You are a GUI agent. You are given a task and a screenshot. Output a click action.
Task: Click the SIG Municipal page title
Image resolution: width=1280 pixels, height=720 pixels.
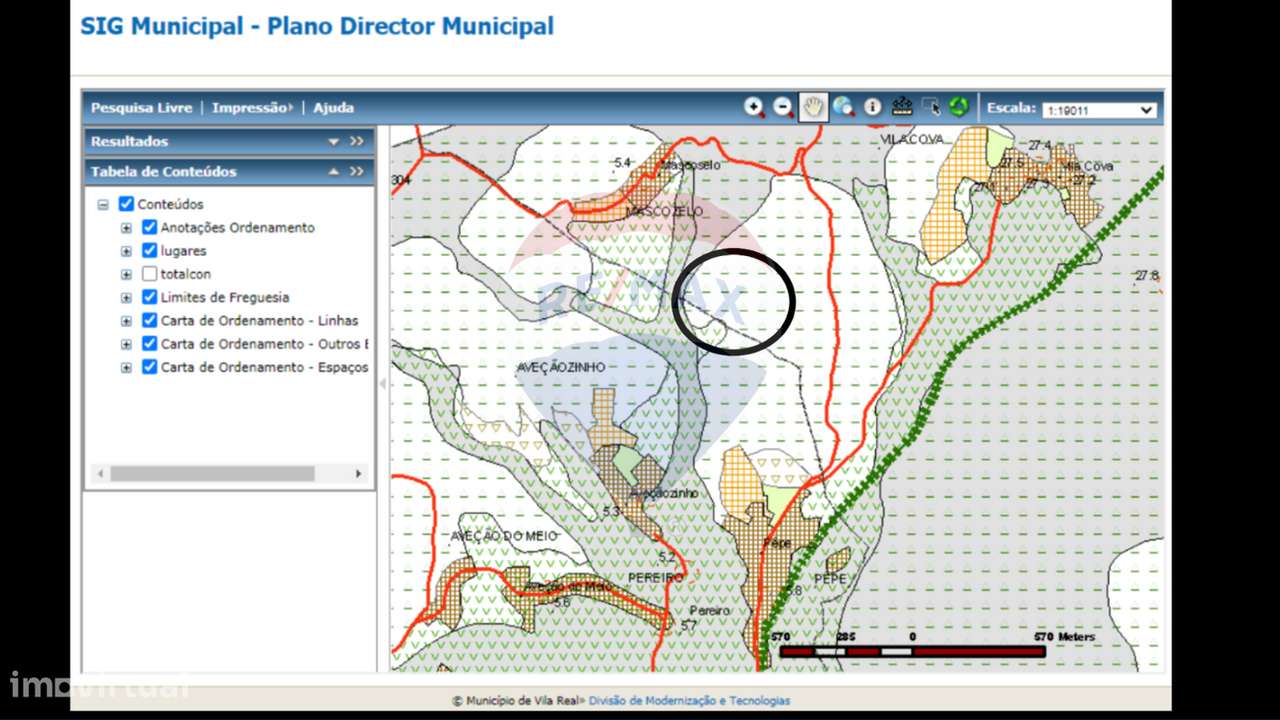click(317, 26)
